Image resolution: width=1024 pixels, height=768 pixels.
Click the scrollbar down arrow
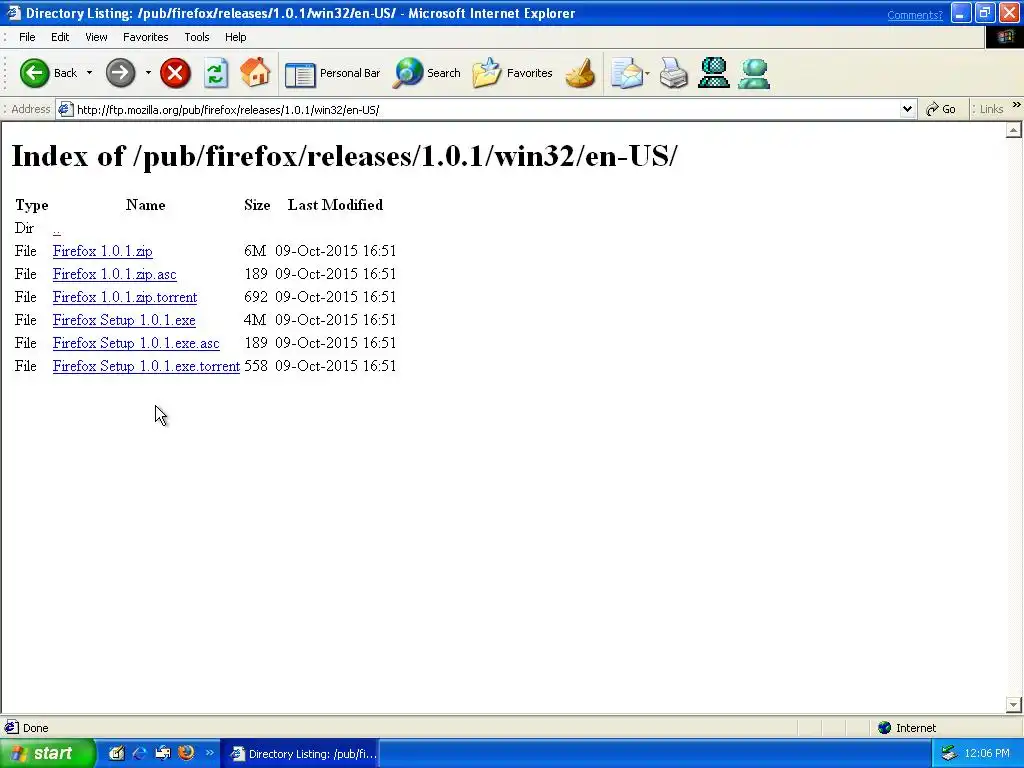(1013, 705)
